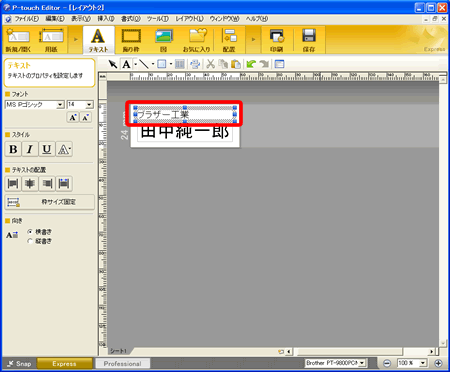
Task: Switch to the Professional mode tab
Action: click(122, 363)
